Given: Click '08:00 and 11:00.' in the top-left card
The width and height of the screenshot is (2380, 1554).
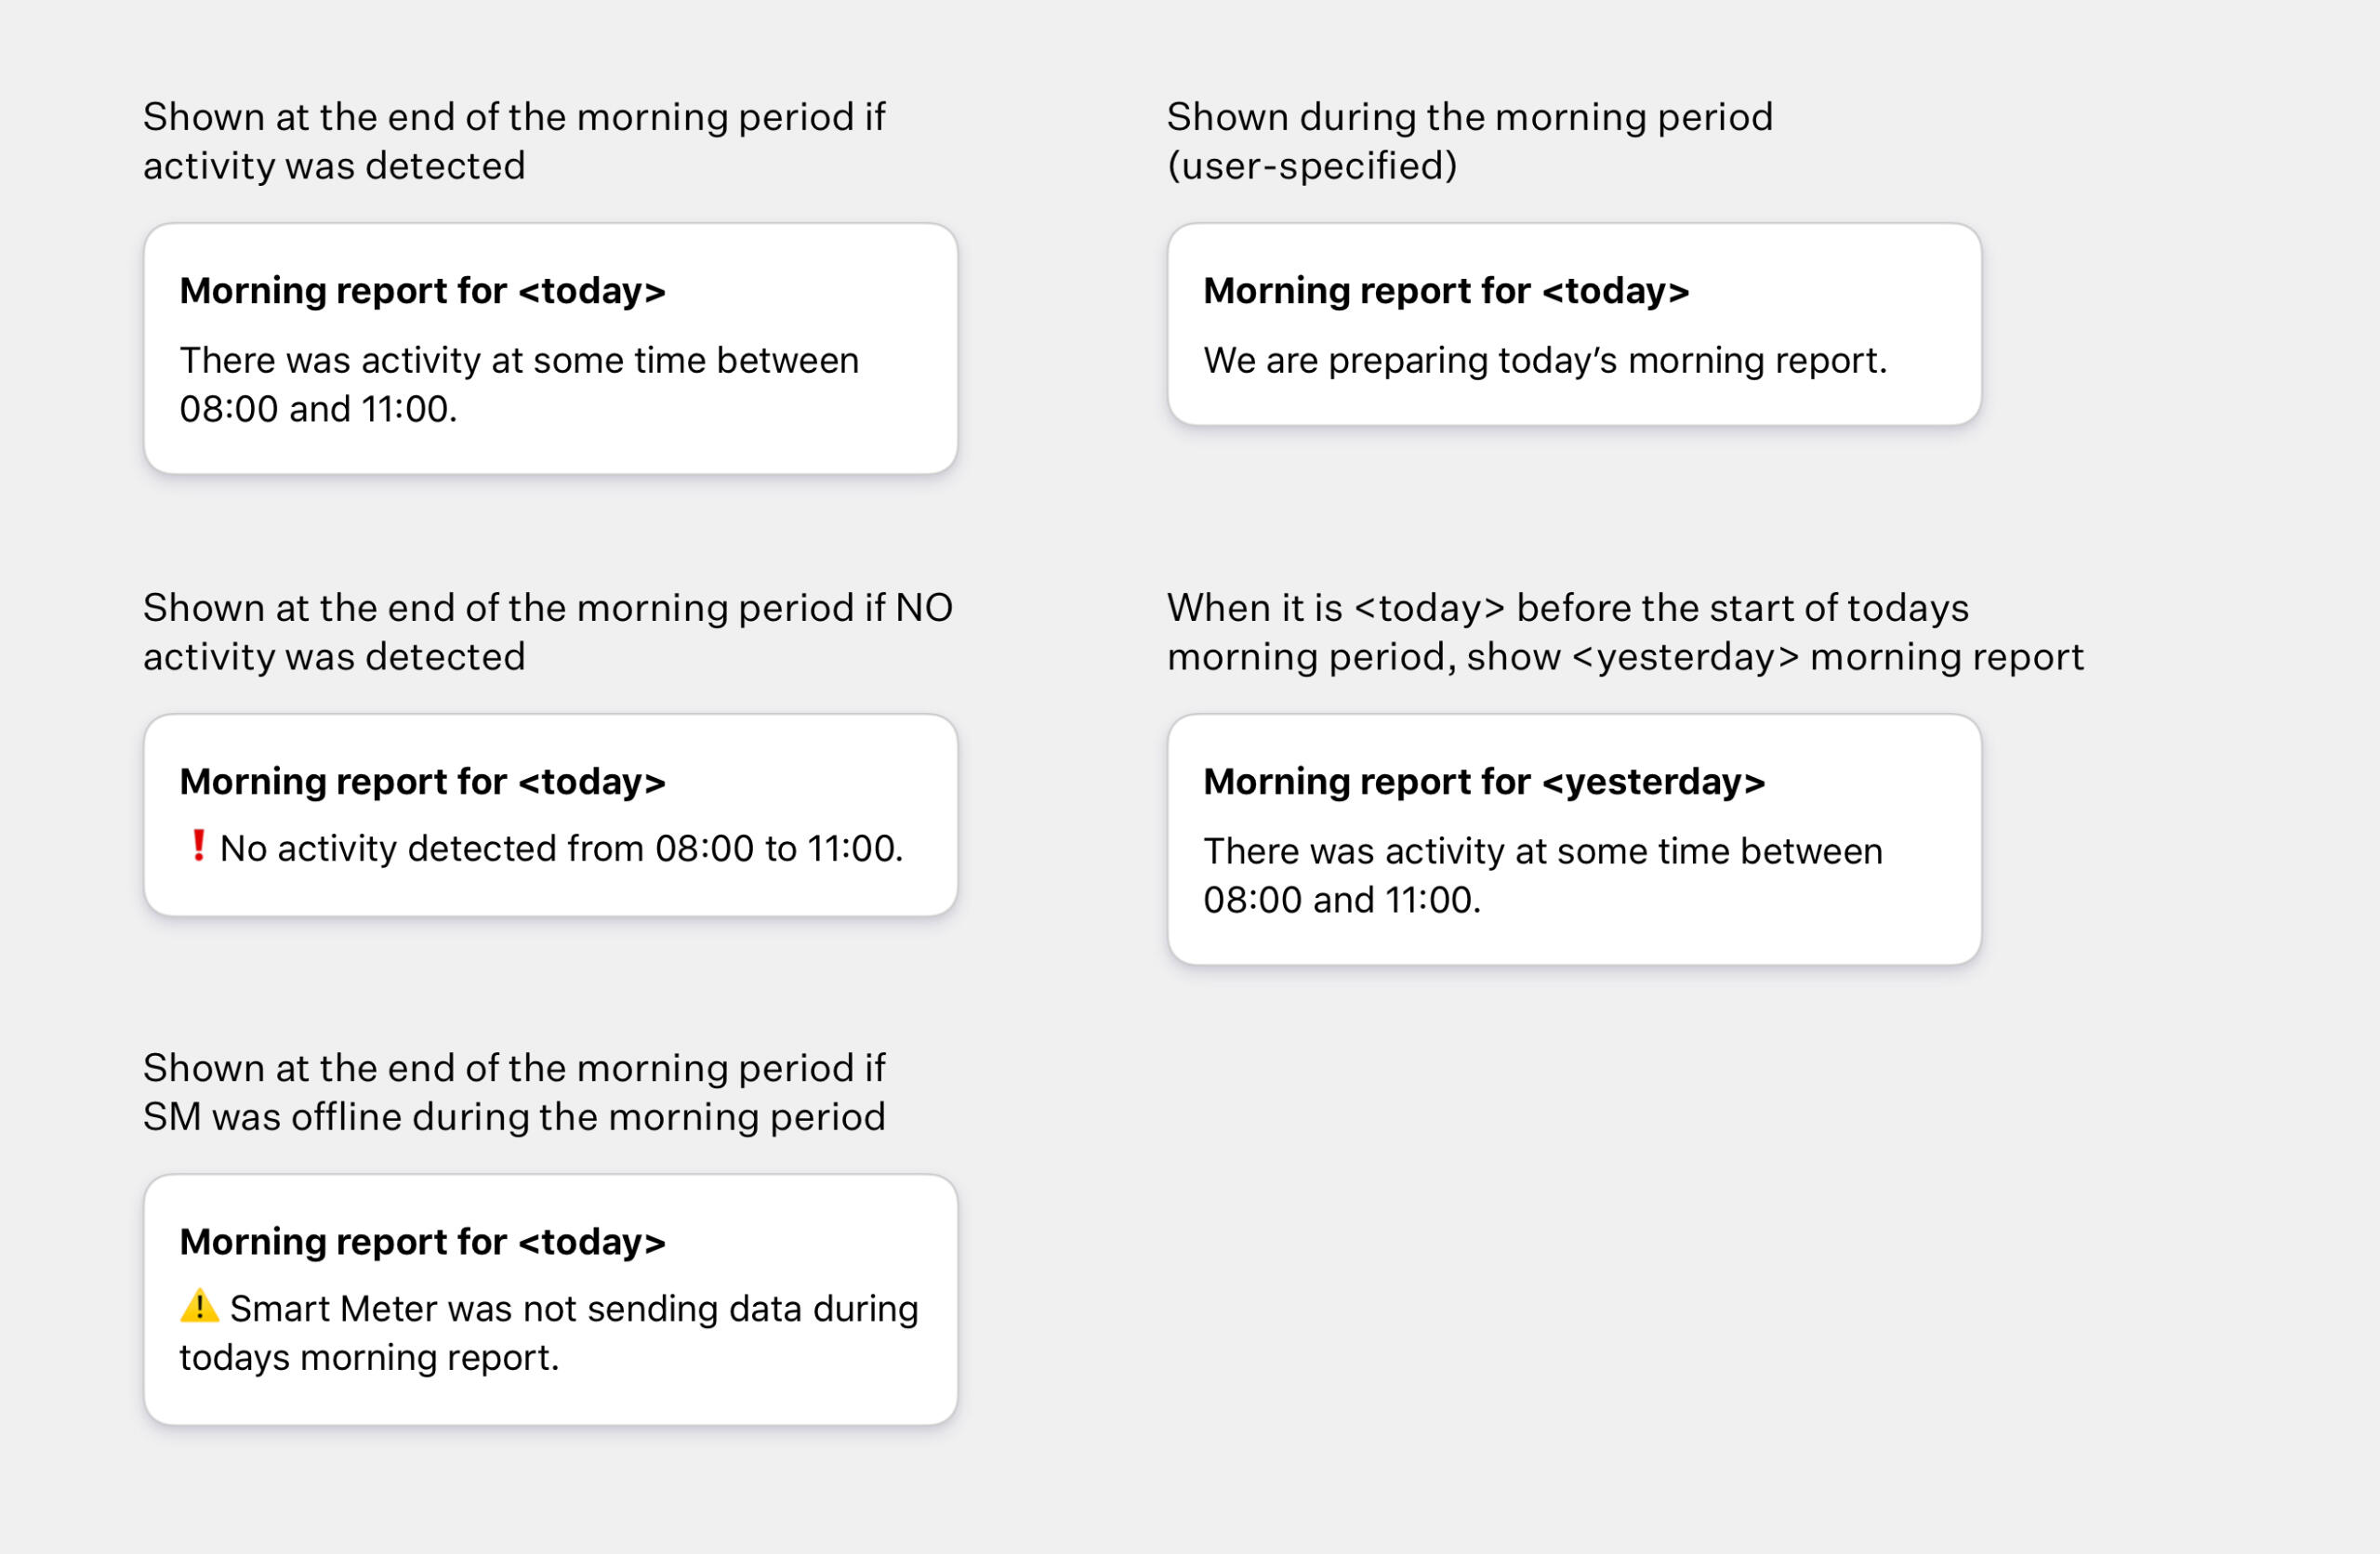Looking at the screenshot, I should pos(318,409).
